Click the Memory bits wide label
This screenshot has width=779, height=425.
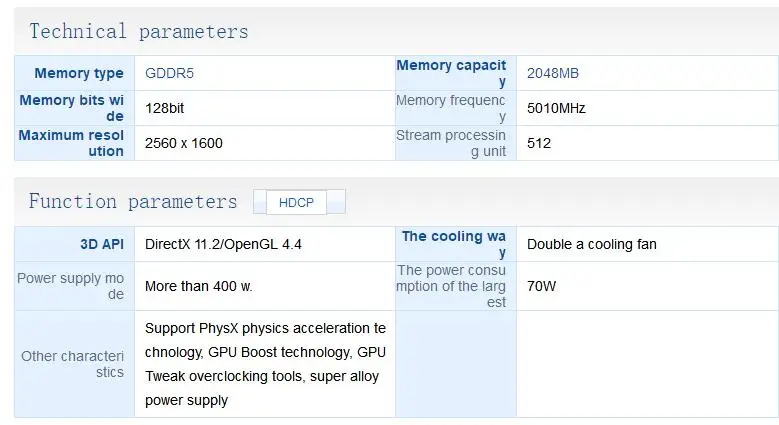(x=72, y=108)
